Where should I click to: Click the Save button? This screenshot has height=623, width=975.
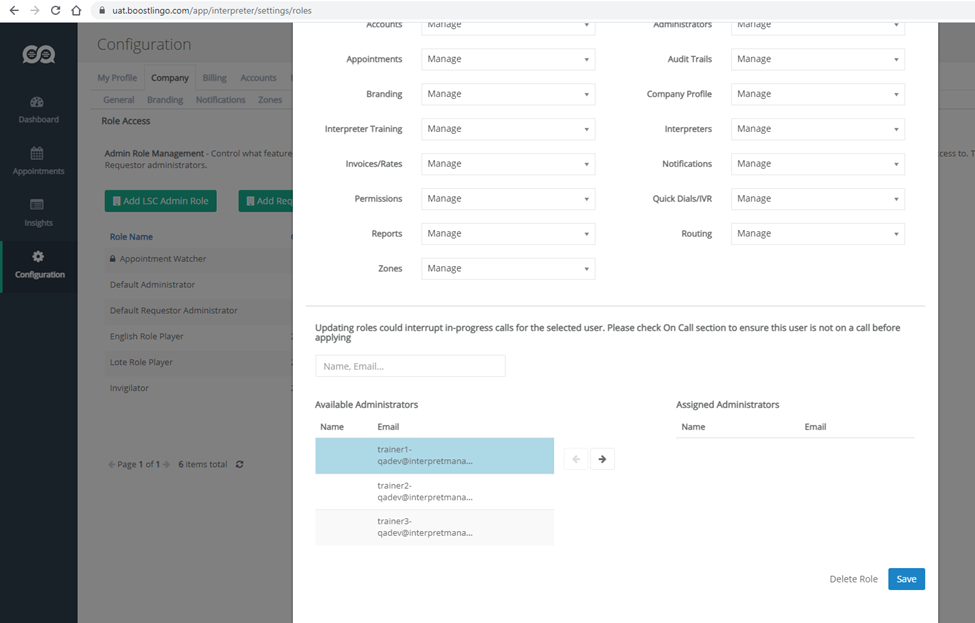coord(906,579)
